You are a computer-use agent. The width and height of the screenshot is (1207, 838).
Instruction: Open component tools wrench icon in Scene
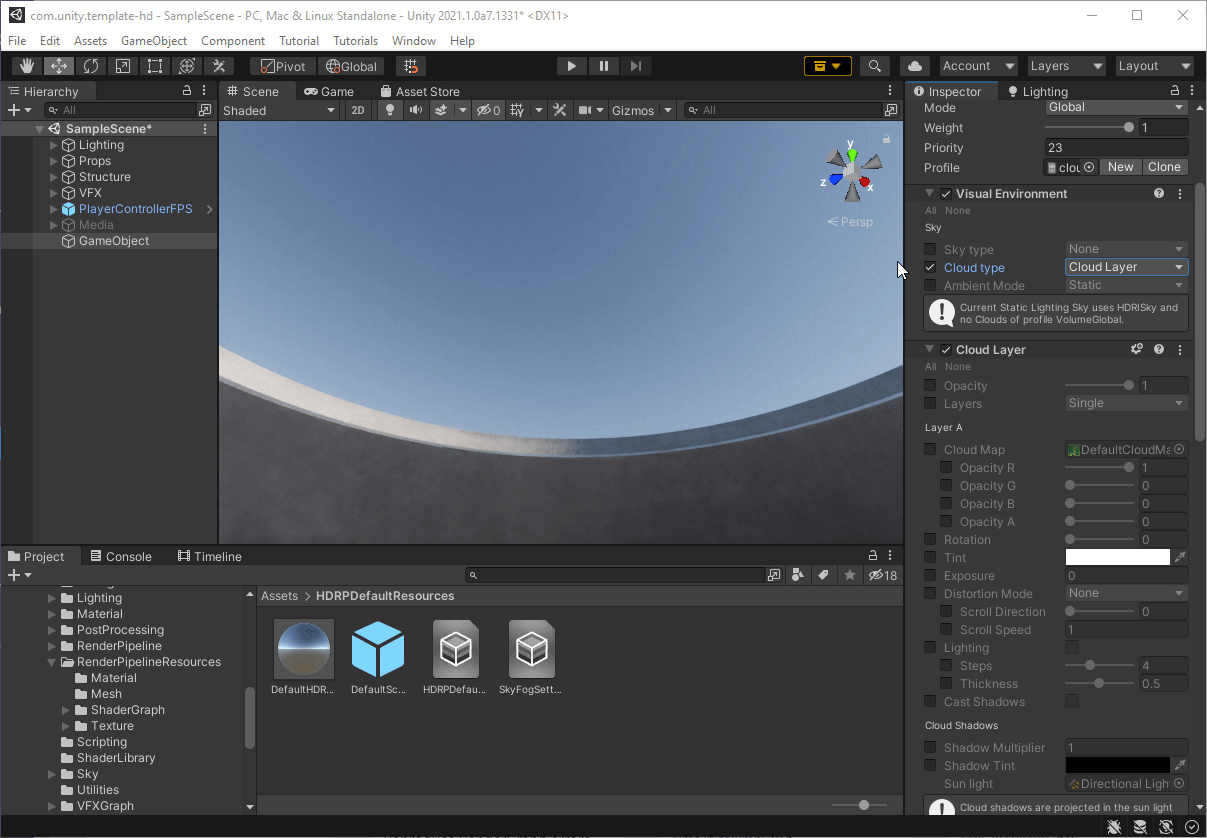click(x=560, y=110)
